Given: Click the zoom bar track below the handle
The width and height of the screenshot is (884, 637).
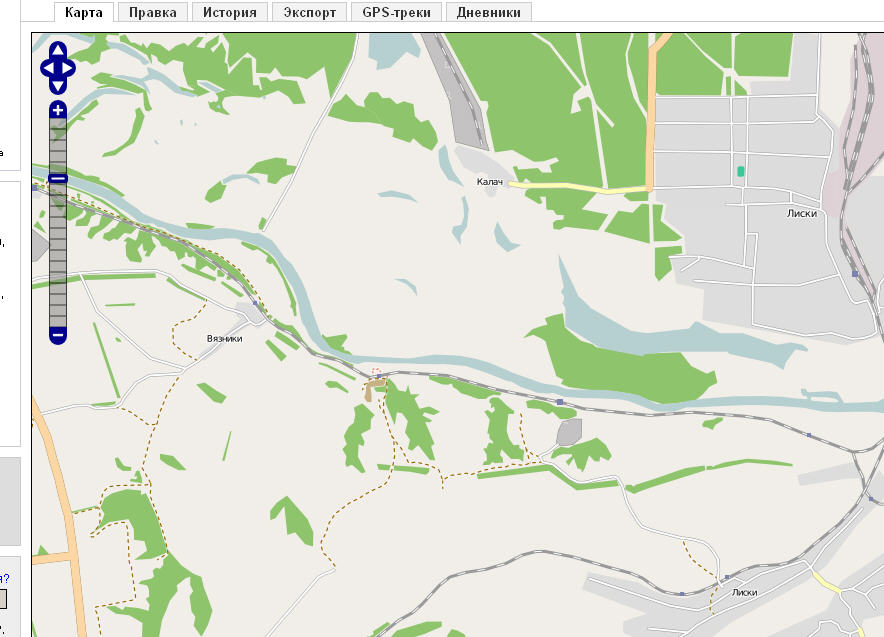Looking at the screenshot, I should pos(58,255).
